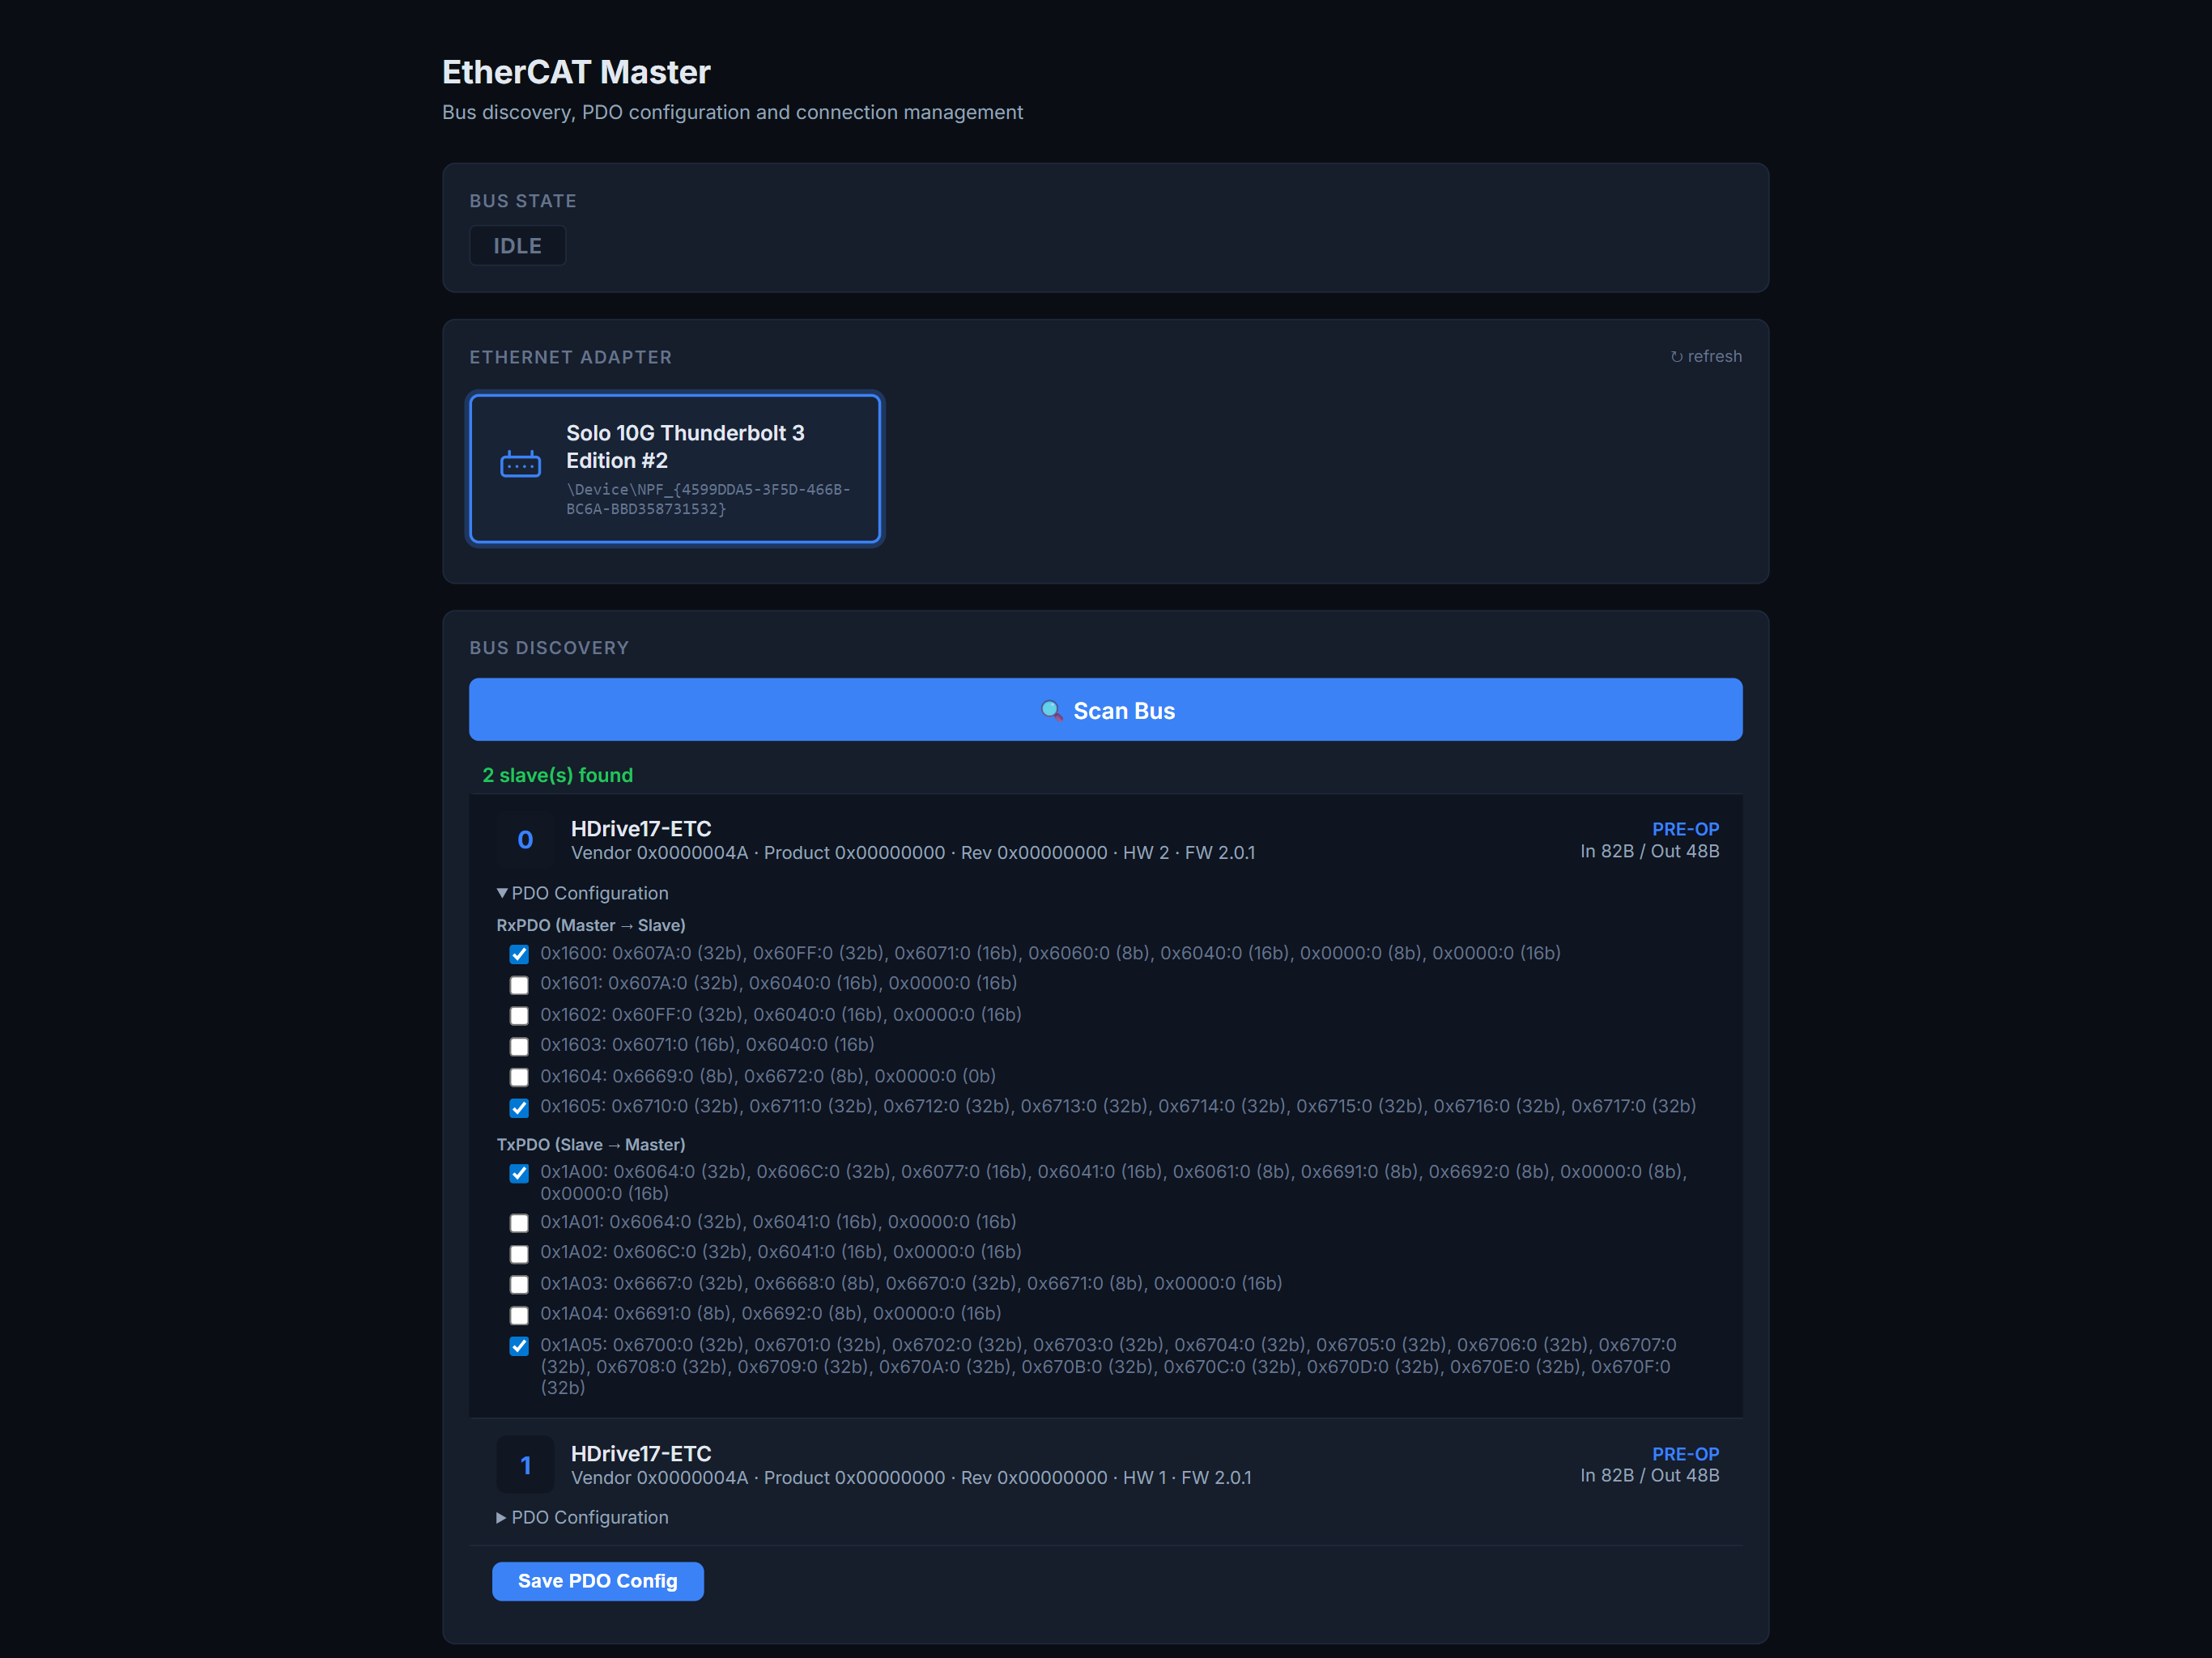This screenshot has height=1658, width=2212.
Task: Enable the 0x1601 RxPDO checkbox
Action: pyautogui.click(x=518, y=985)
